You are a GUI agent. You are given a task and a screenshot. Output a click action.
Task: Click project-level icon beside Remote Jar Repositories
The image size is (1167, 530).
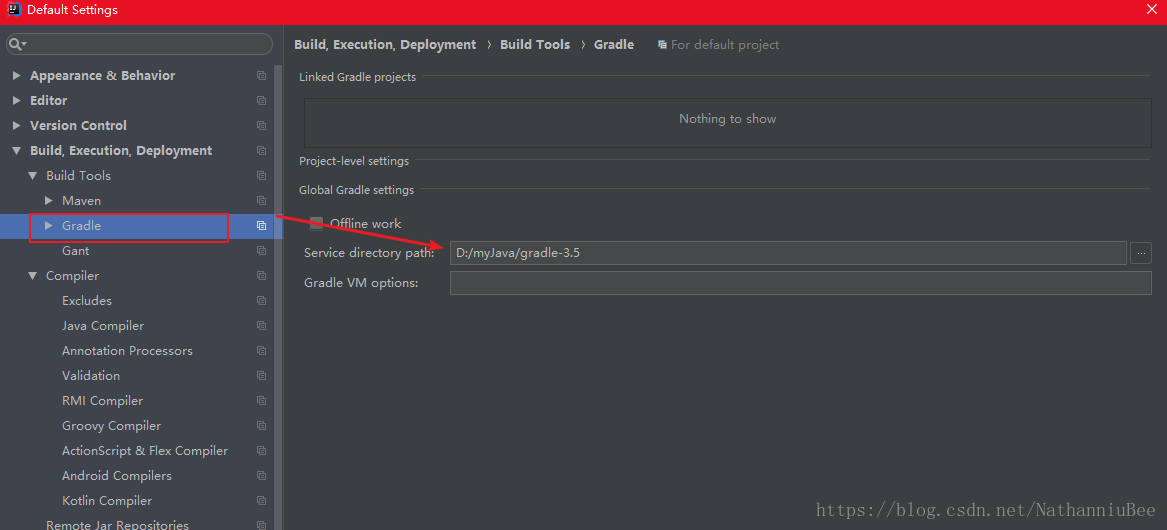click(x=261, y=525)
